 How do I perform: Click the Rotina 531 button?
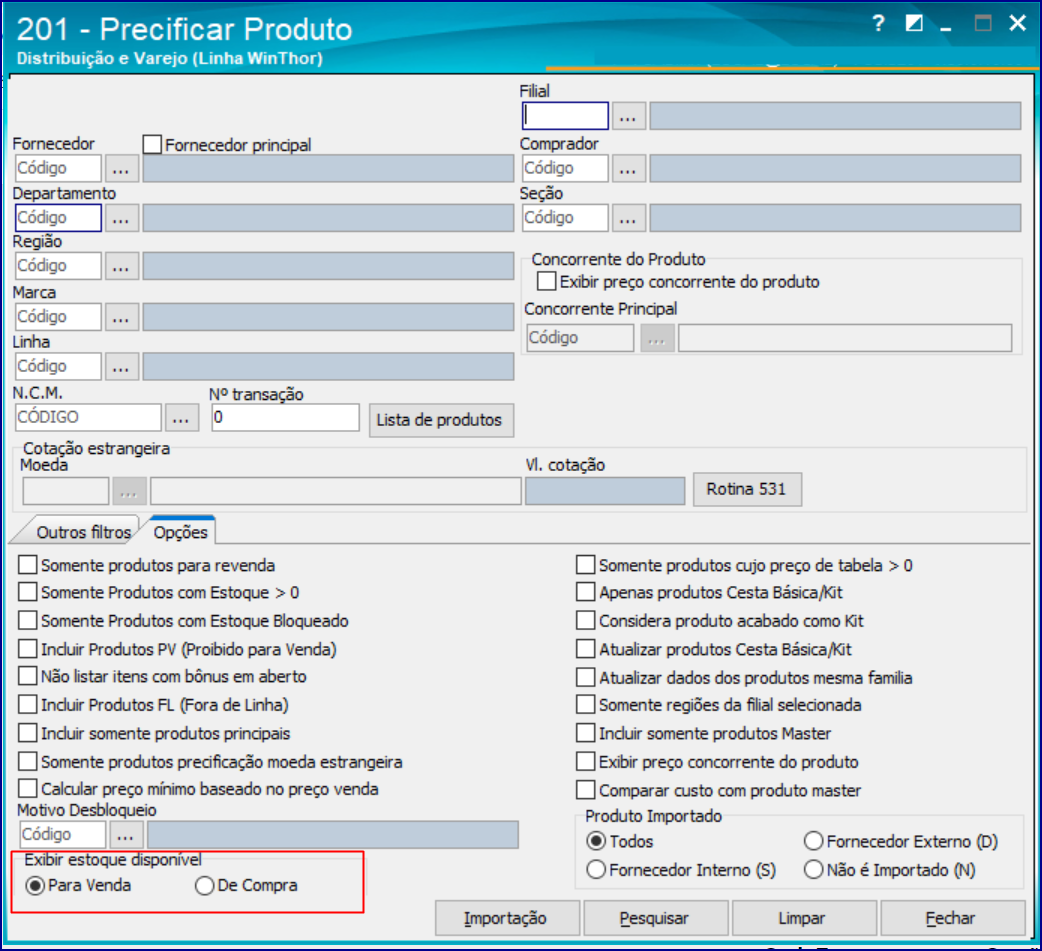click(x=747, y=489)
